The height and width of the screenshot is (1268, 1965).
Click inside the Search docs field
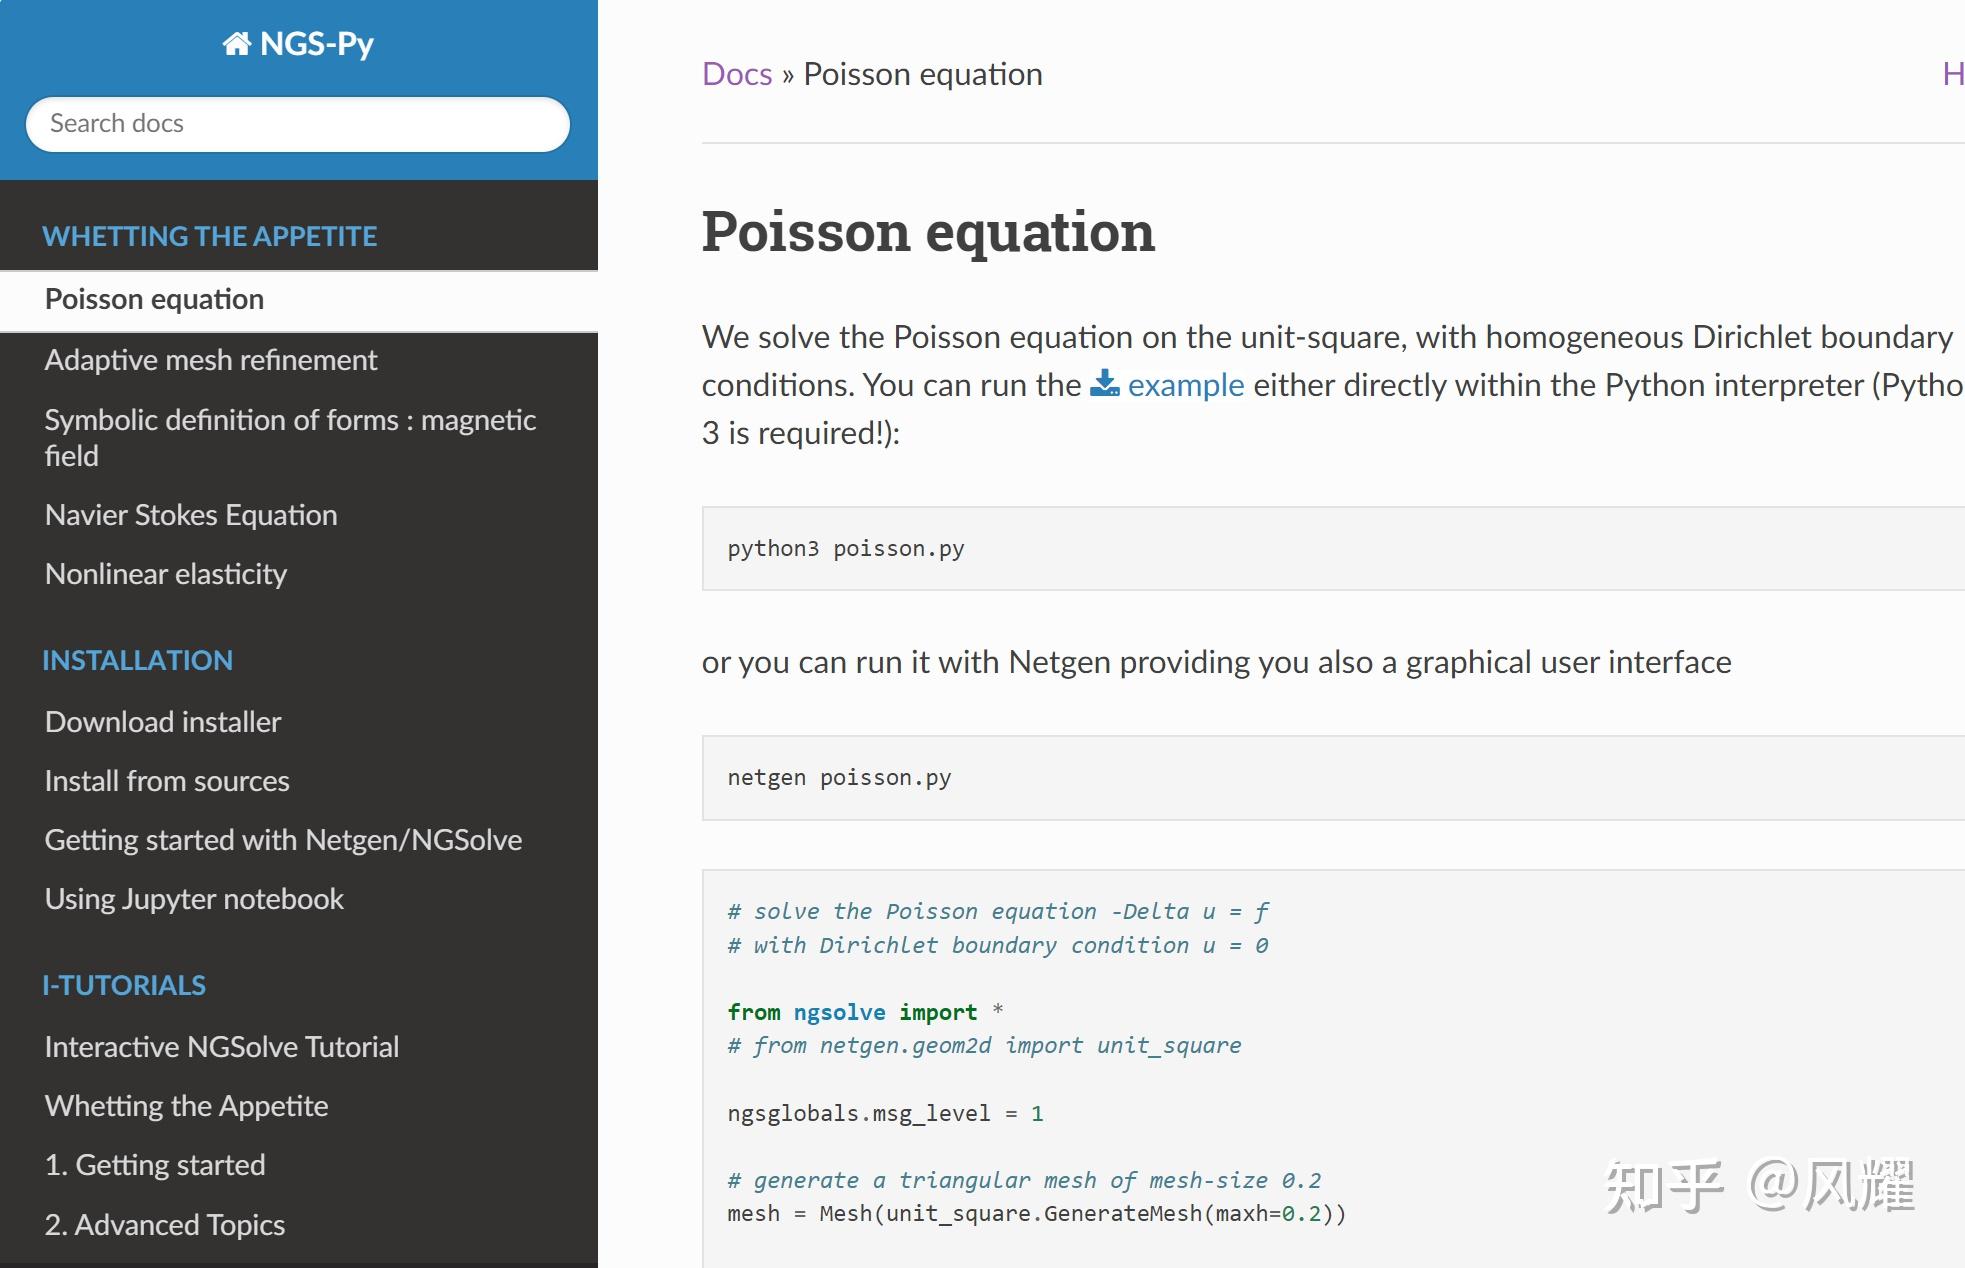coord(297,124)
